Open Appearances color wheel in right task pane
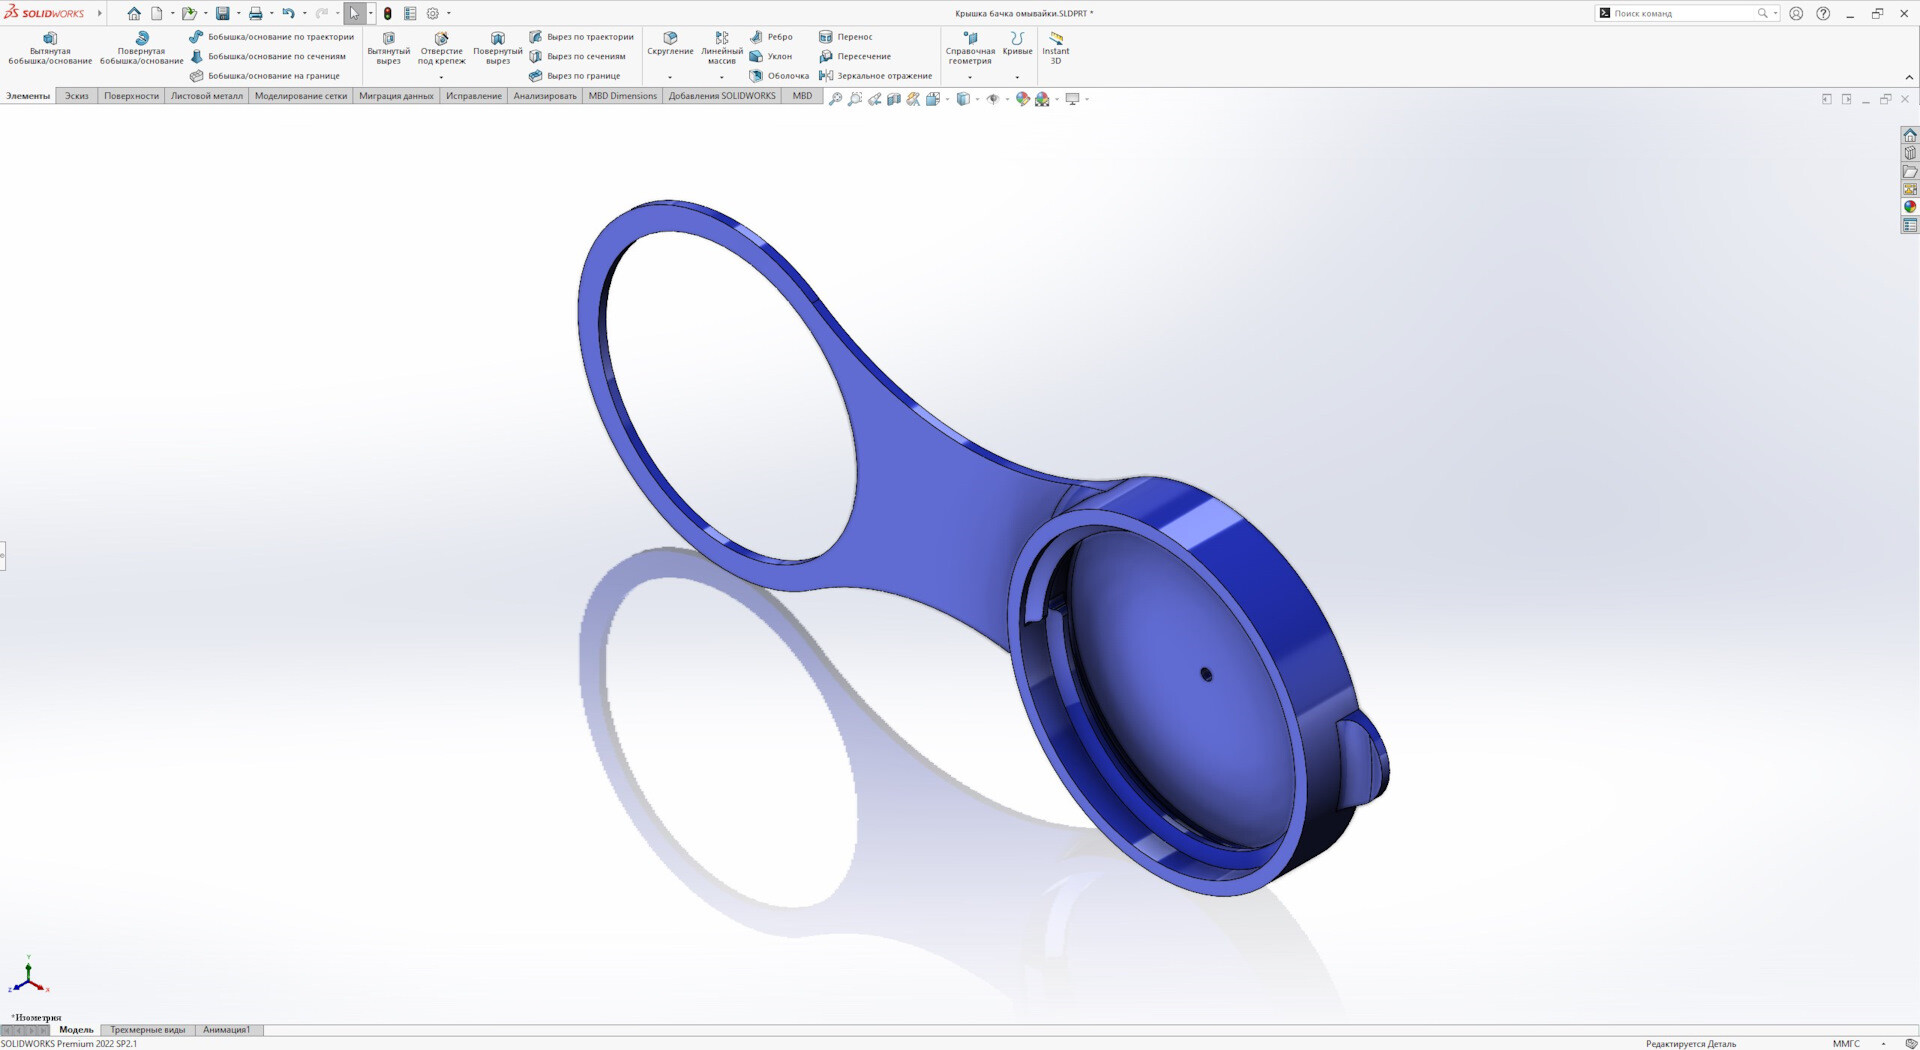1920x1050 pixels. click(x=1910, y=207)
